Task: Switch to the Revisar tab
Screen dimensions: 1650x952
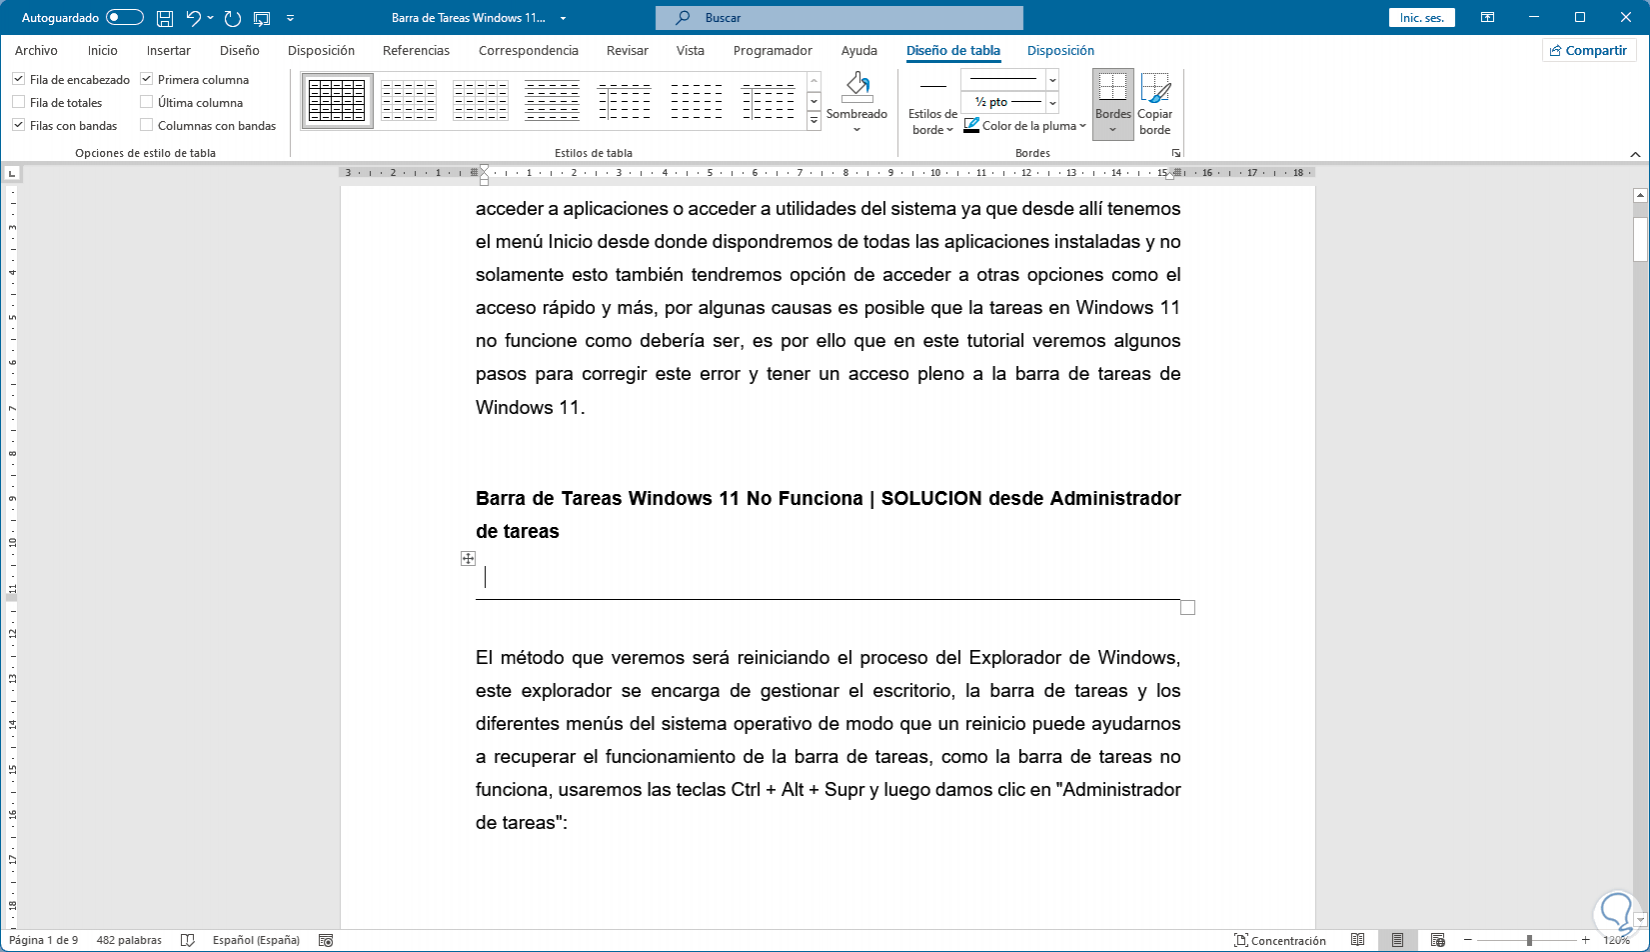Action: tap(627, 50)
